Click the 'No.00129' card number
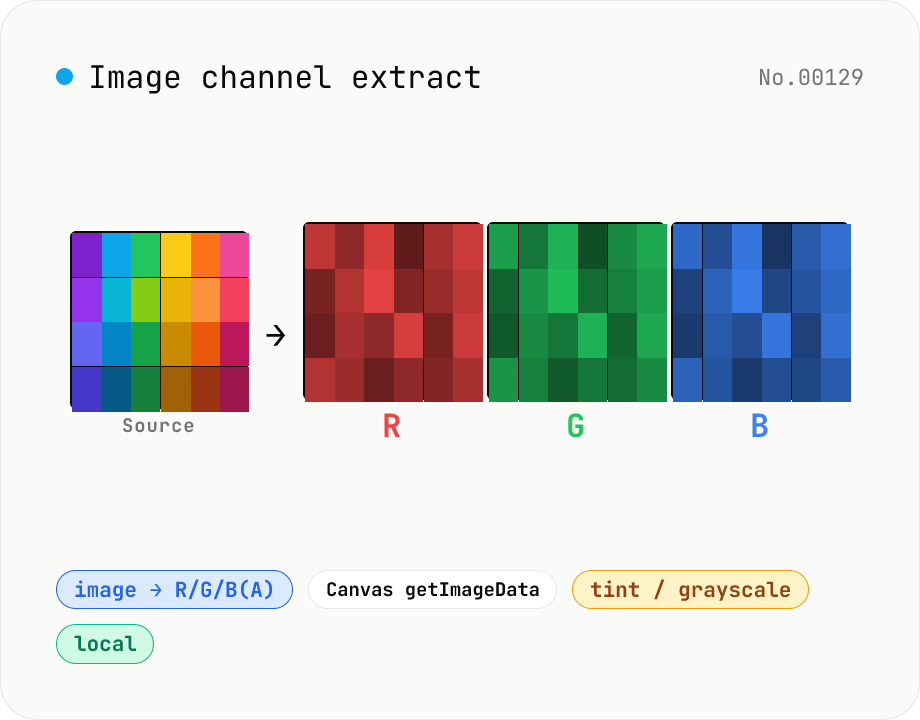This screenshot has height=720, width=920. (x=811, y=77)
